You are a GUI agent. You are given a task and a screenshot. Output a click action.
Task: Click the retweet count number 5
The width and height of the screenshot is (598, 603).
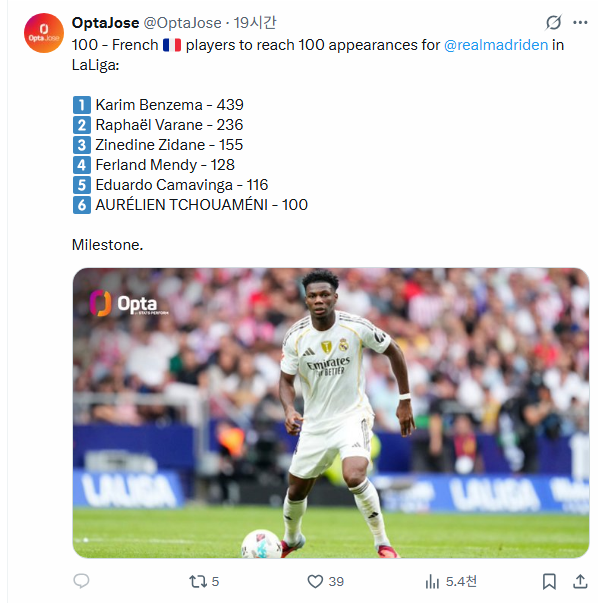(x=215, y=581)
